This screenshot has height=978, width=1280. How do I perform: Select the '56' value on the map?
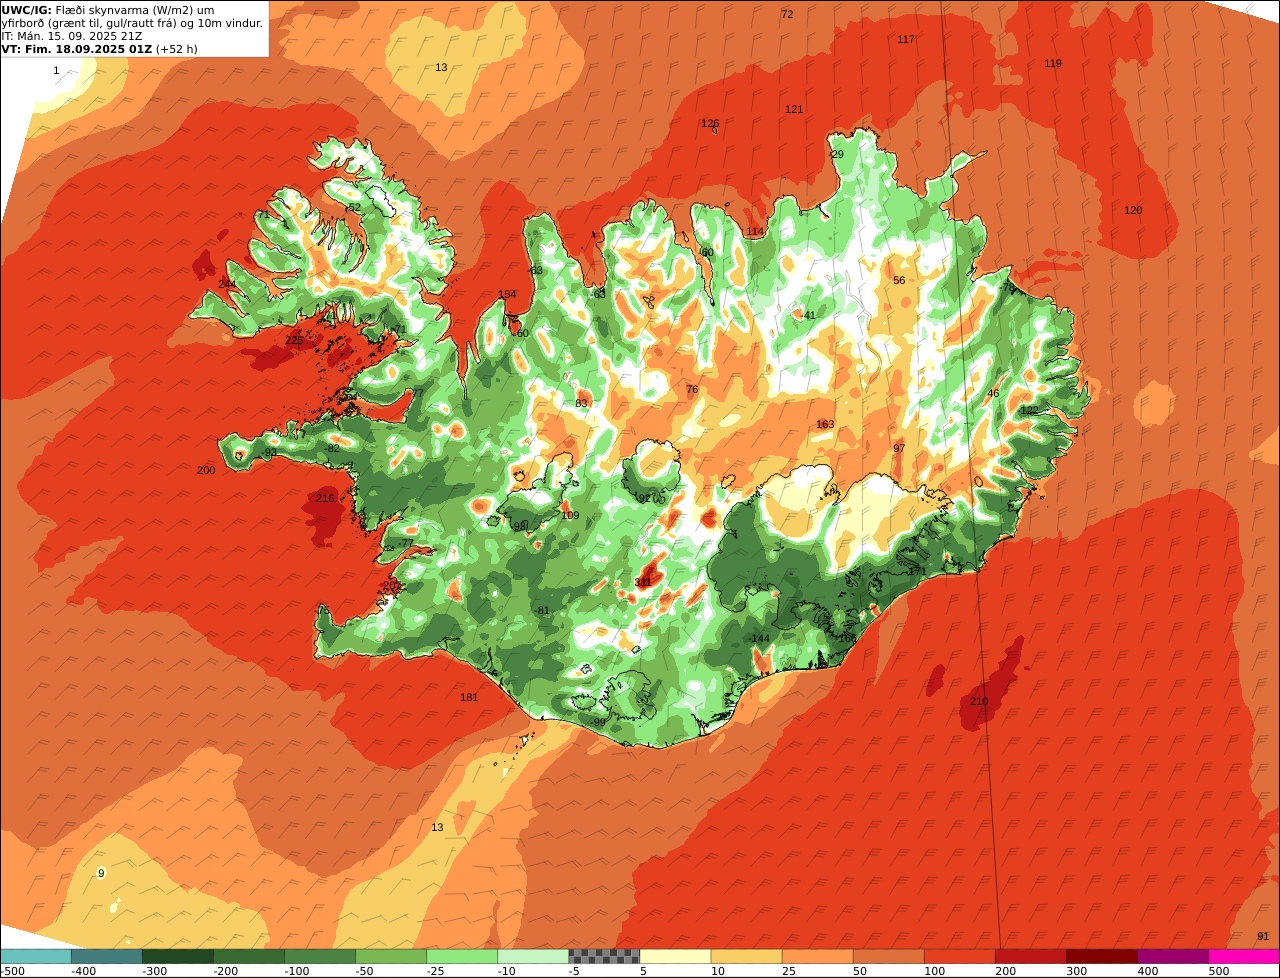point(899,281)
